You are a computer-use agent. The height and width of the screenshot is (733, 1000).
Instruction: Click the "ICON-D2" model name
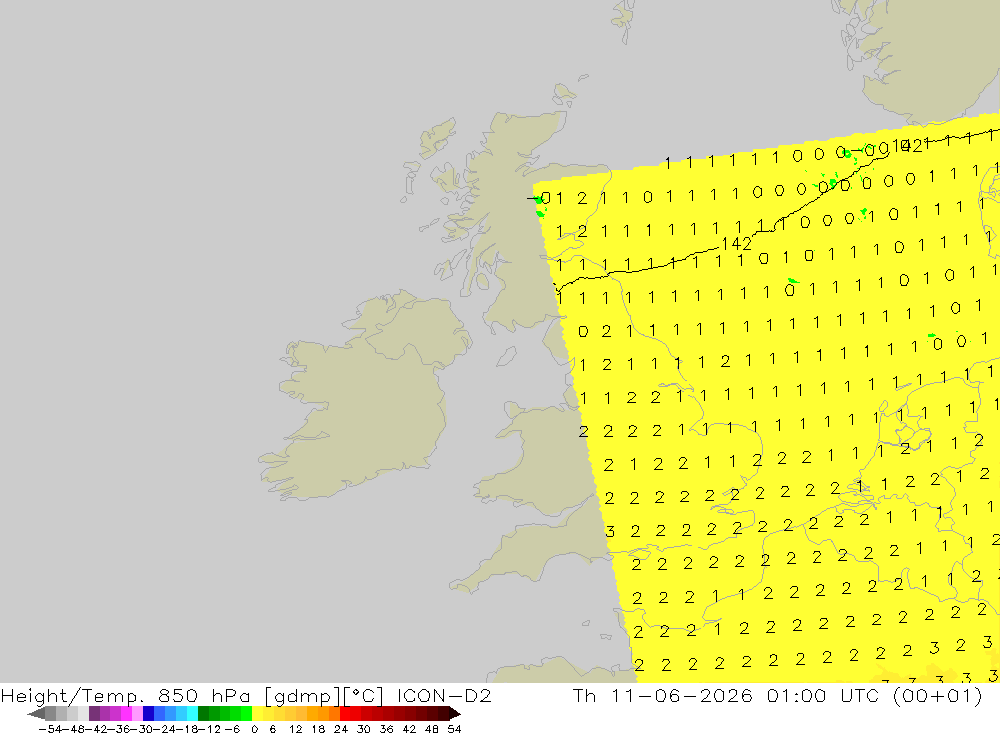(444, 695)
